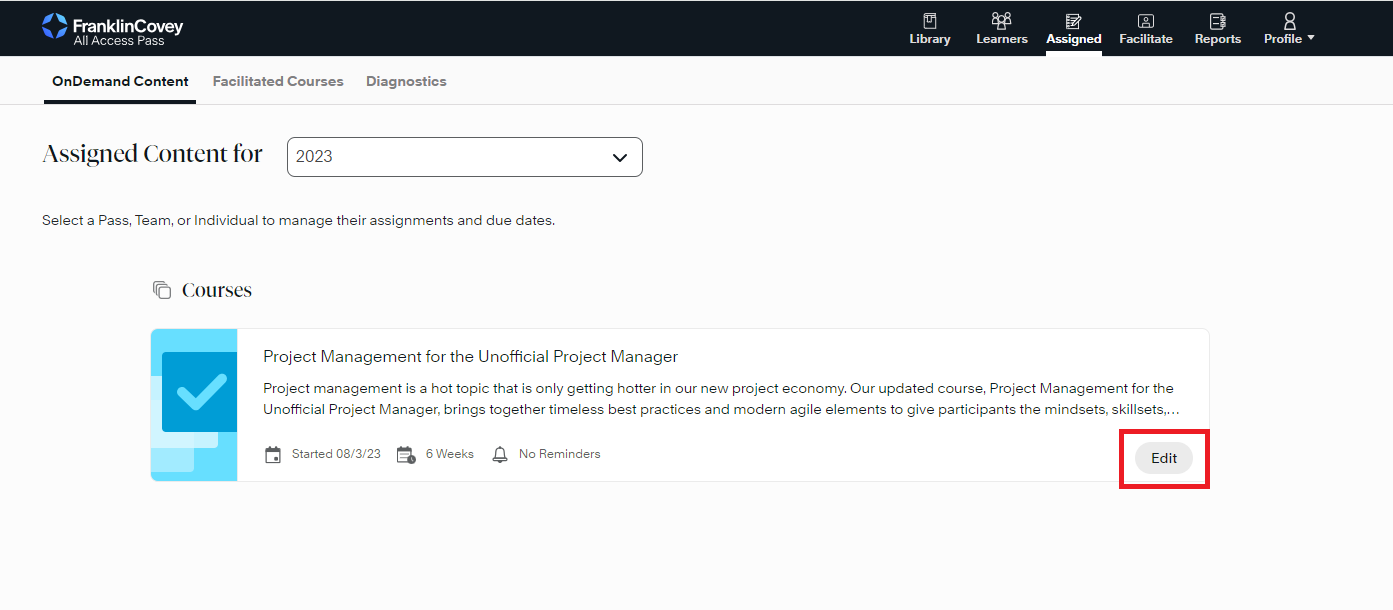Image resolution: width=1393 pixels, height=610 pixels.
Task: Open Project Management for the Unofficial Project Manager title
Action: [470, 357]
